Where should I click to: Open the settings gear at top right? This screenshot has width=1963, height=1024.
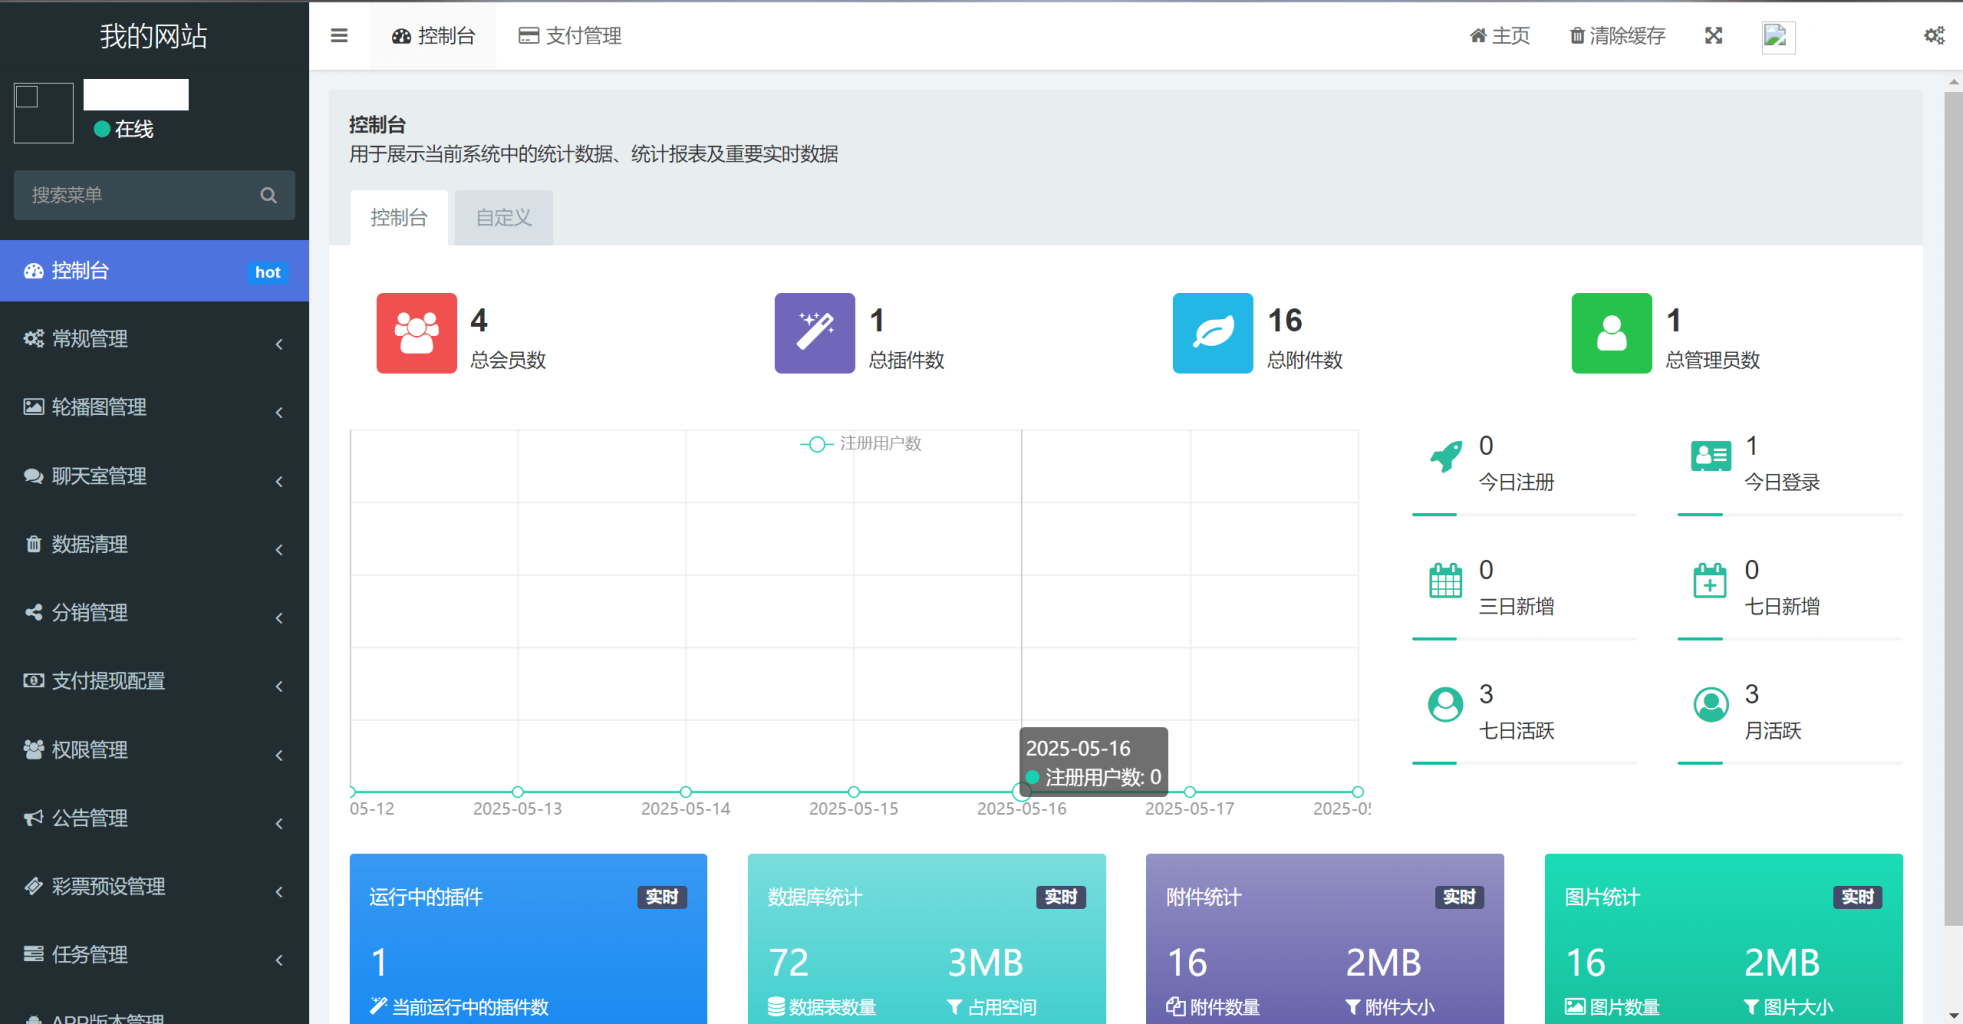pyautogui.click(x=1934, y=35)
